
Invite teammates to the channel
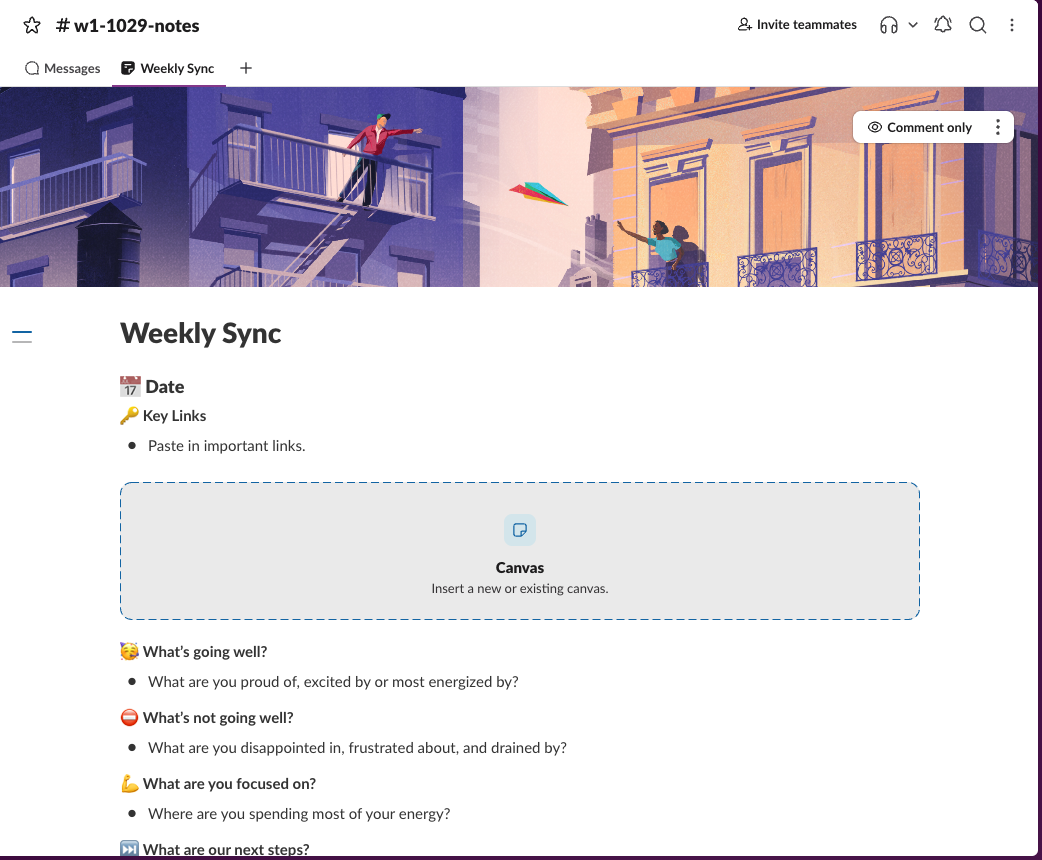click(x=797, y=25)
